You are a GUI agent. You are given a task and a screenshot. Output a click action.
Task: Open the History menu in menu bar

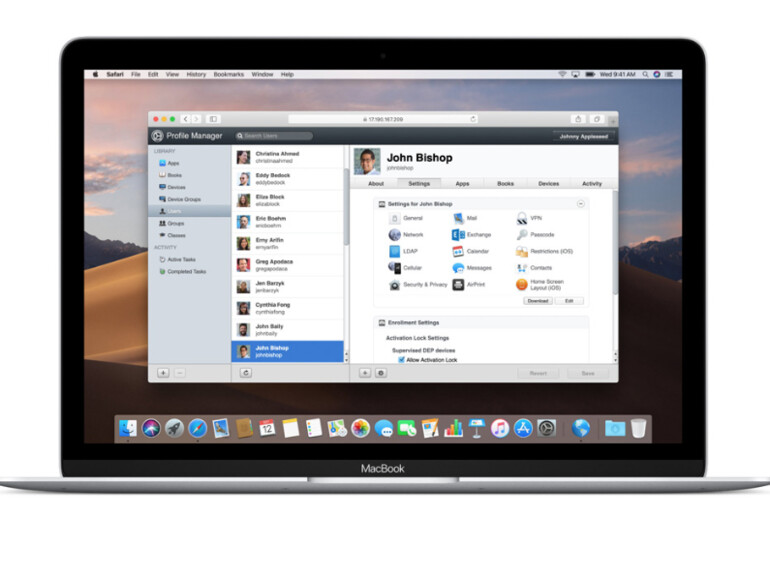[x=196, y=75]
